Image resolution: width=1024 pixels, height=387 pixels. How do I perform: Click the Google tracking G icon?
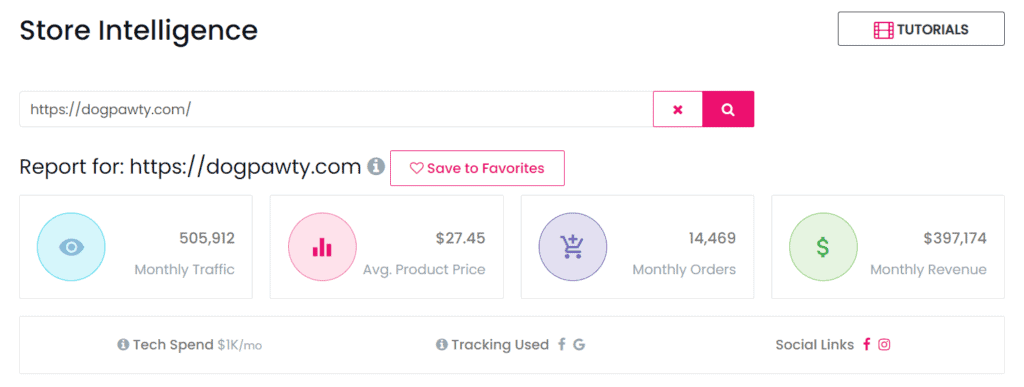[579, 345]
